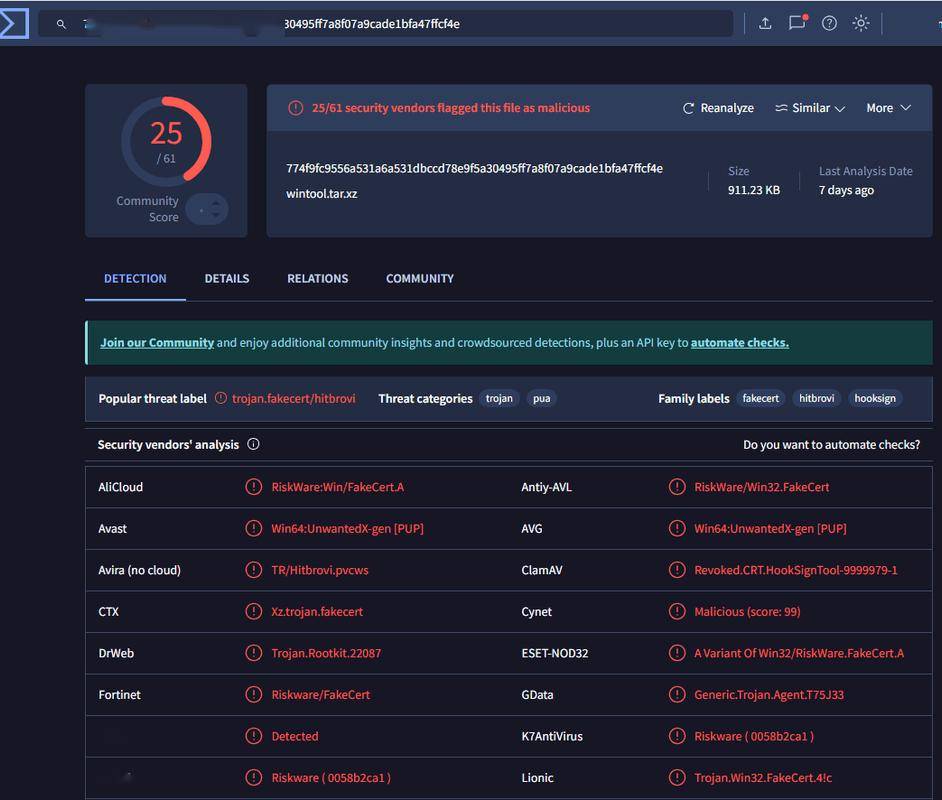The image size is (942, 800).
Task: Click the search magnifier icon
Action: point(61,24)
